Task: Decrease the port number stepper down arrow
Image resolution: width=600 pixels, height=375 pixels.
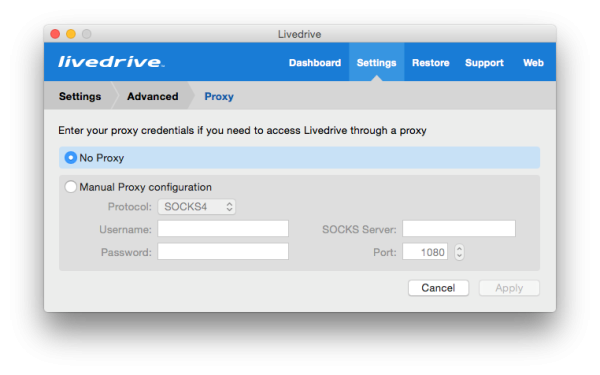Action: coord(460,256)
